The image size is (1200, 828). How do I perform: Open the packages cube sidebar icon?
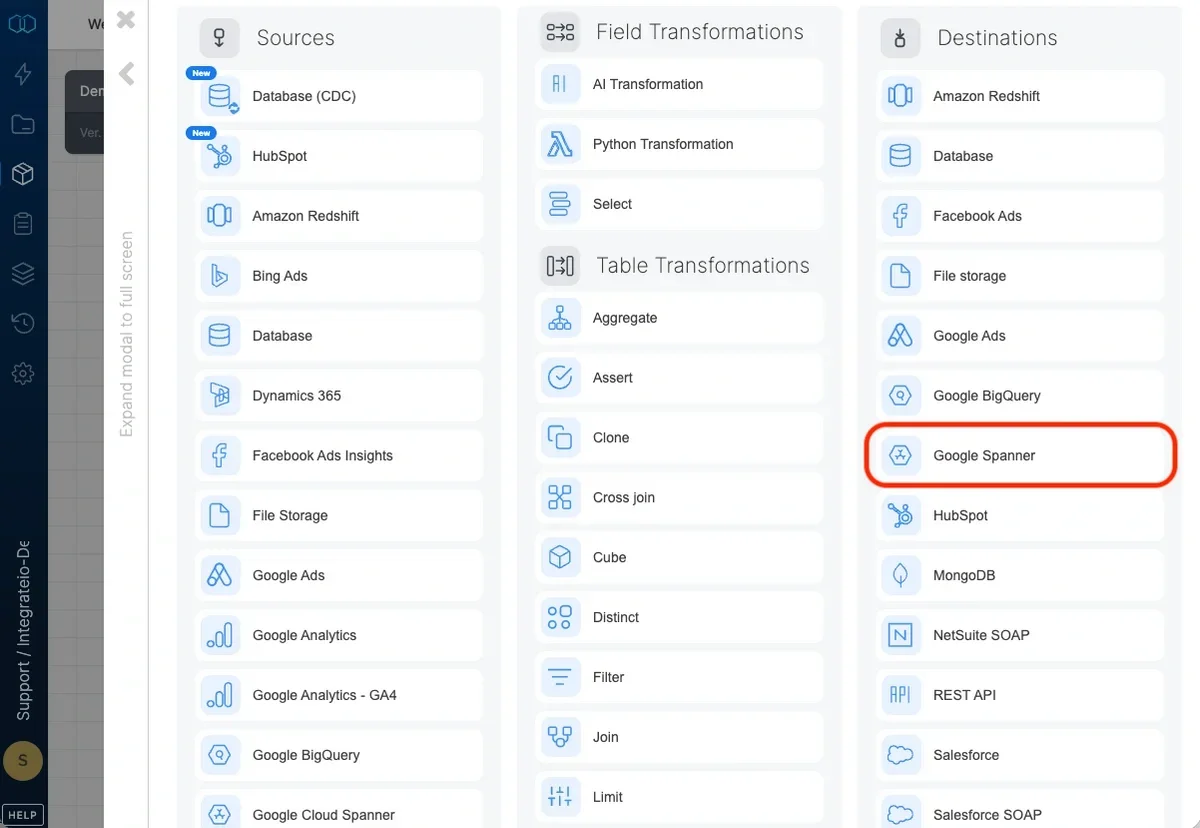pos(23,175)
